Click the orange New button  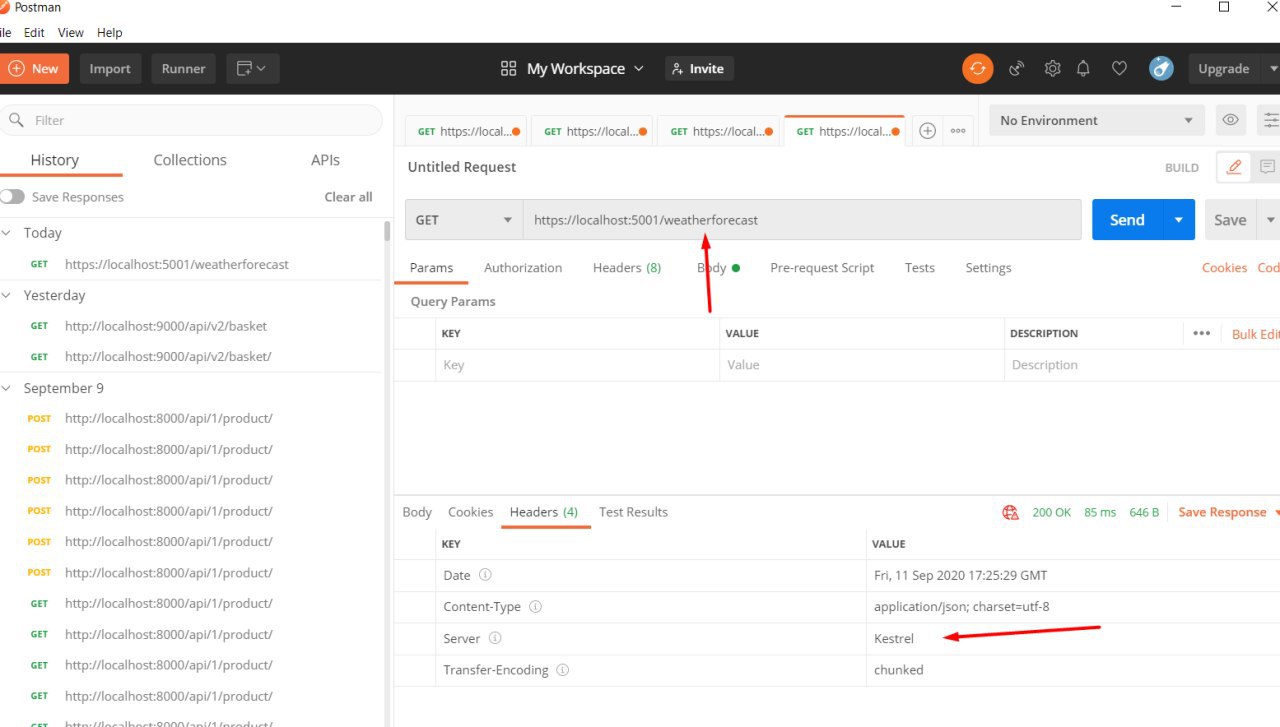click(34, 69)
